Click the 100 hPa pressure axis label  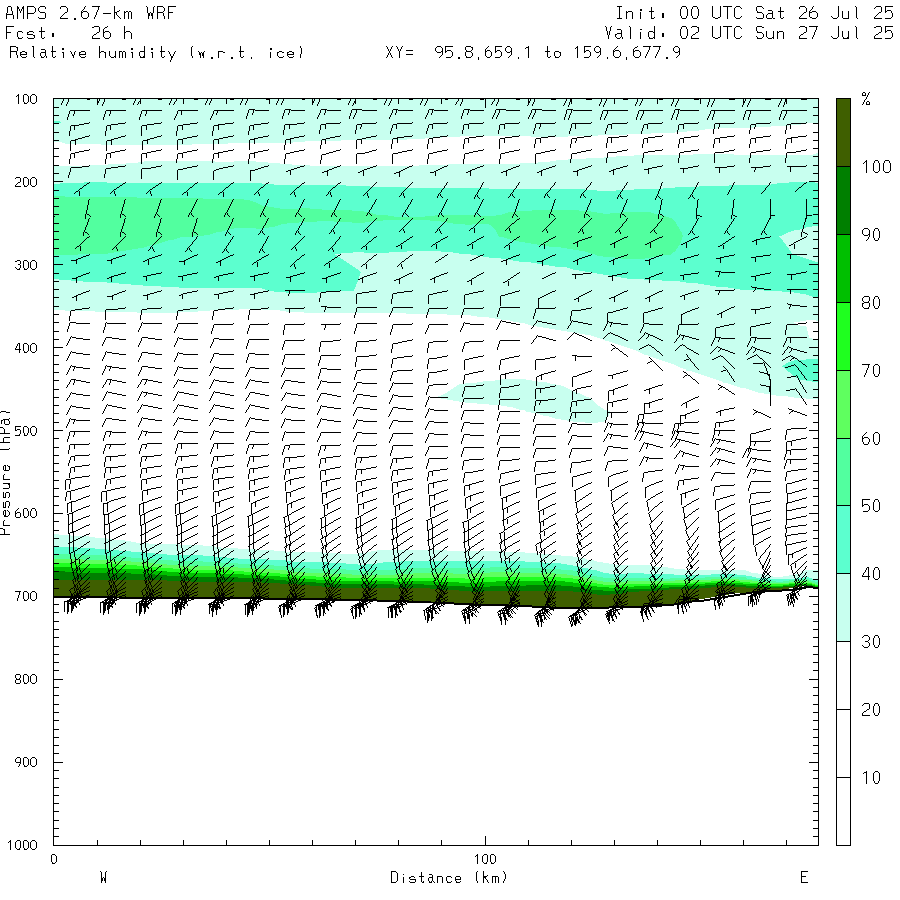tap(26, 99)
